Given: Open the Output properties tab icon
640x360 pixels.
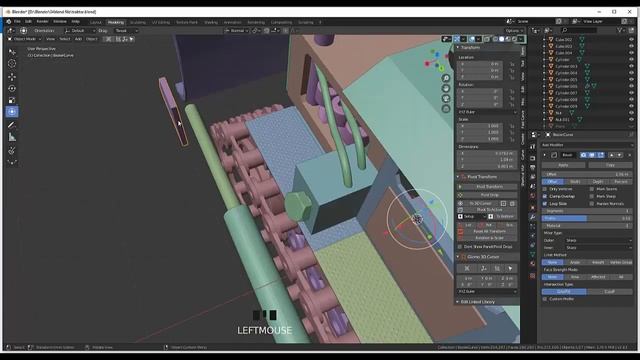Looking at the screenshot, I should pyautogui.click(x=532, y=168).
